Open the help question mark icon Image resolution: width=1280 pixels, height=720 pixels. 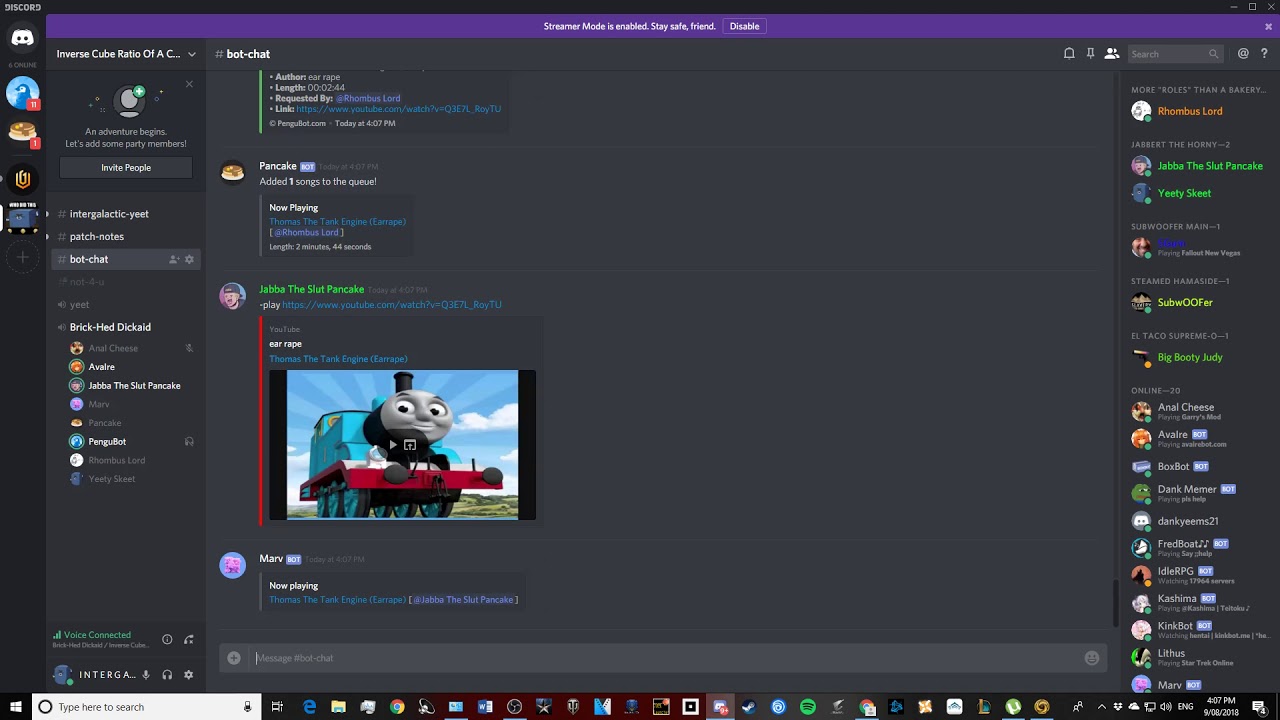coord(1264,54)
